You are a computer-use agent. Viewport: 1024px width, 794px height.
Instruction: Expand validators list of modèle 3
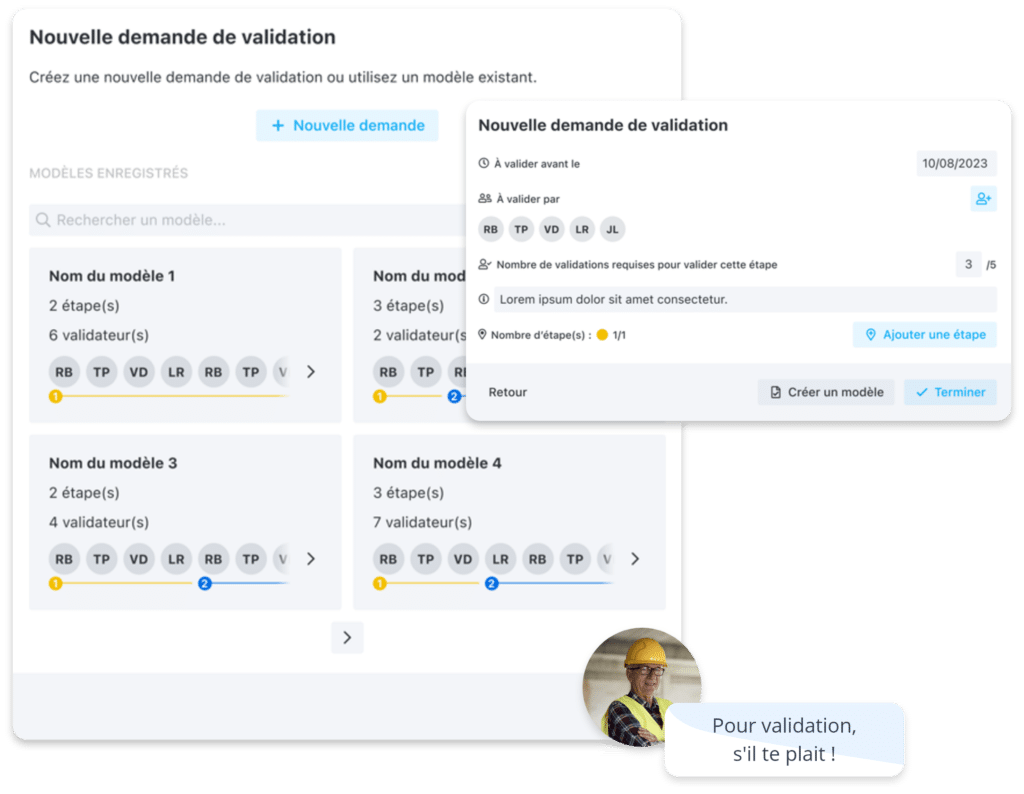(x=311, y=559)
